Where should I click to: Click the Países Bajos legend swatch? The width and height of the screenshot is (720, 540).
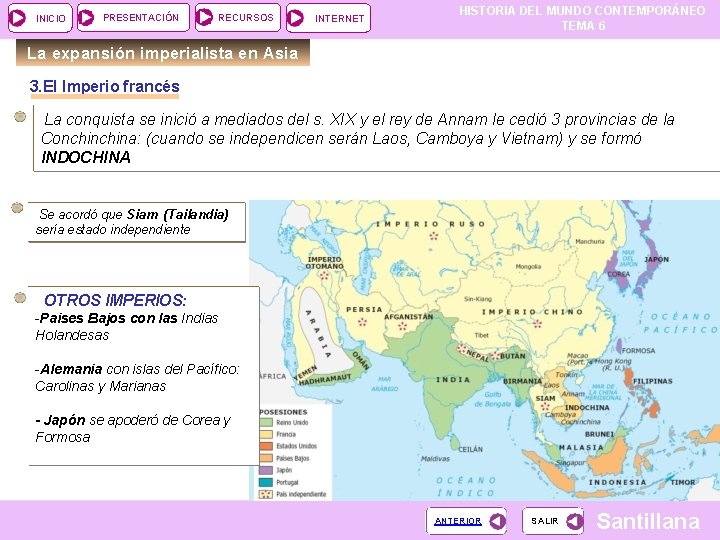tap(266, 458)
